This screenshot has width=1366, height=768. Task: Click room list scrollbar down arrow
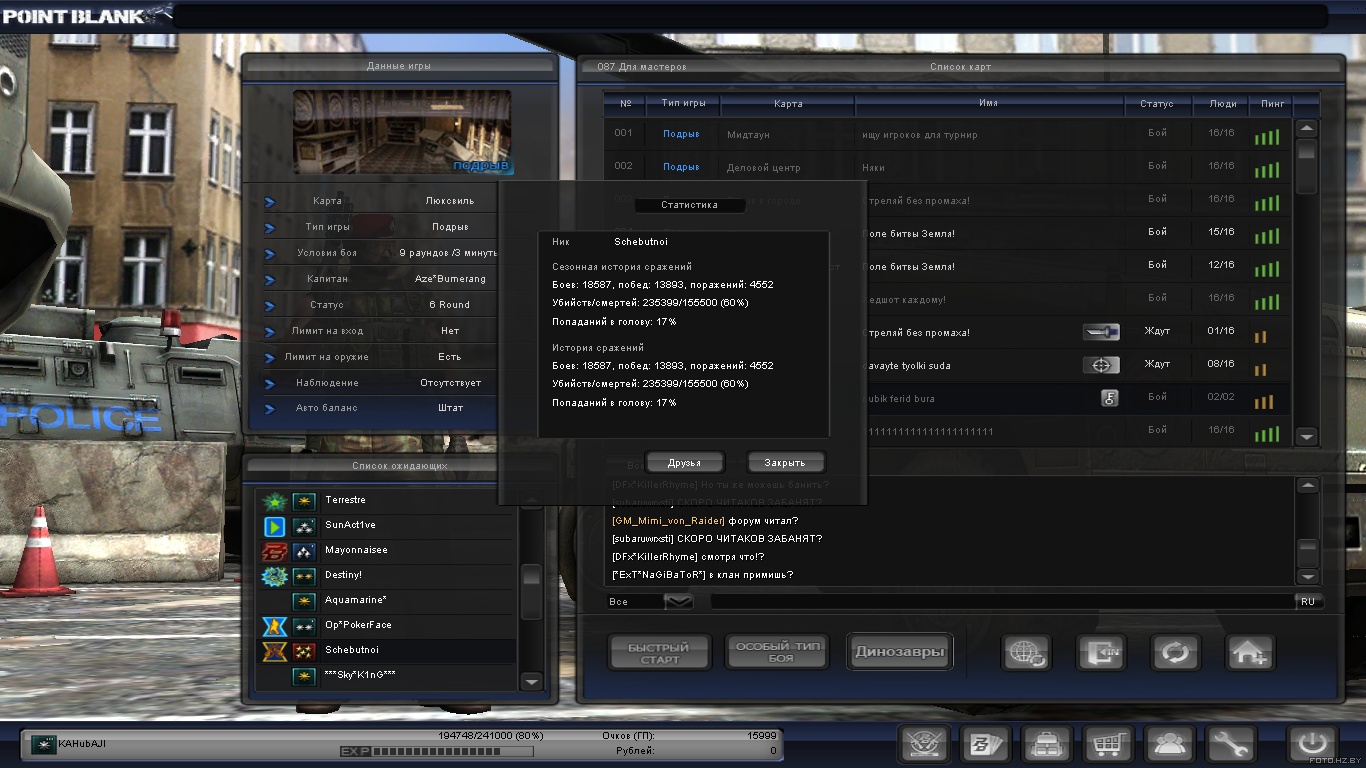click(1306, 436)
